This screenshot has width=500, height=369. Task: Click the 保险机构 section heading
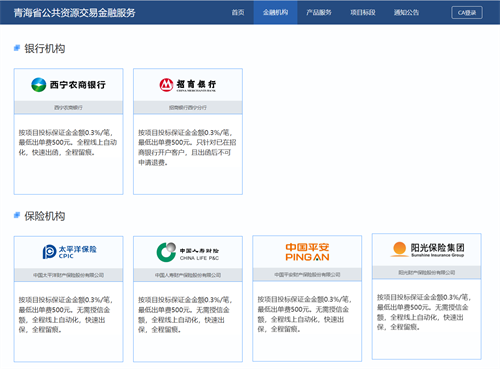45,216
